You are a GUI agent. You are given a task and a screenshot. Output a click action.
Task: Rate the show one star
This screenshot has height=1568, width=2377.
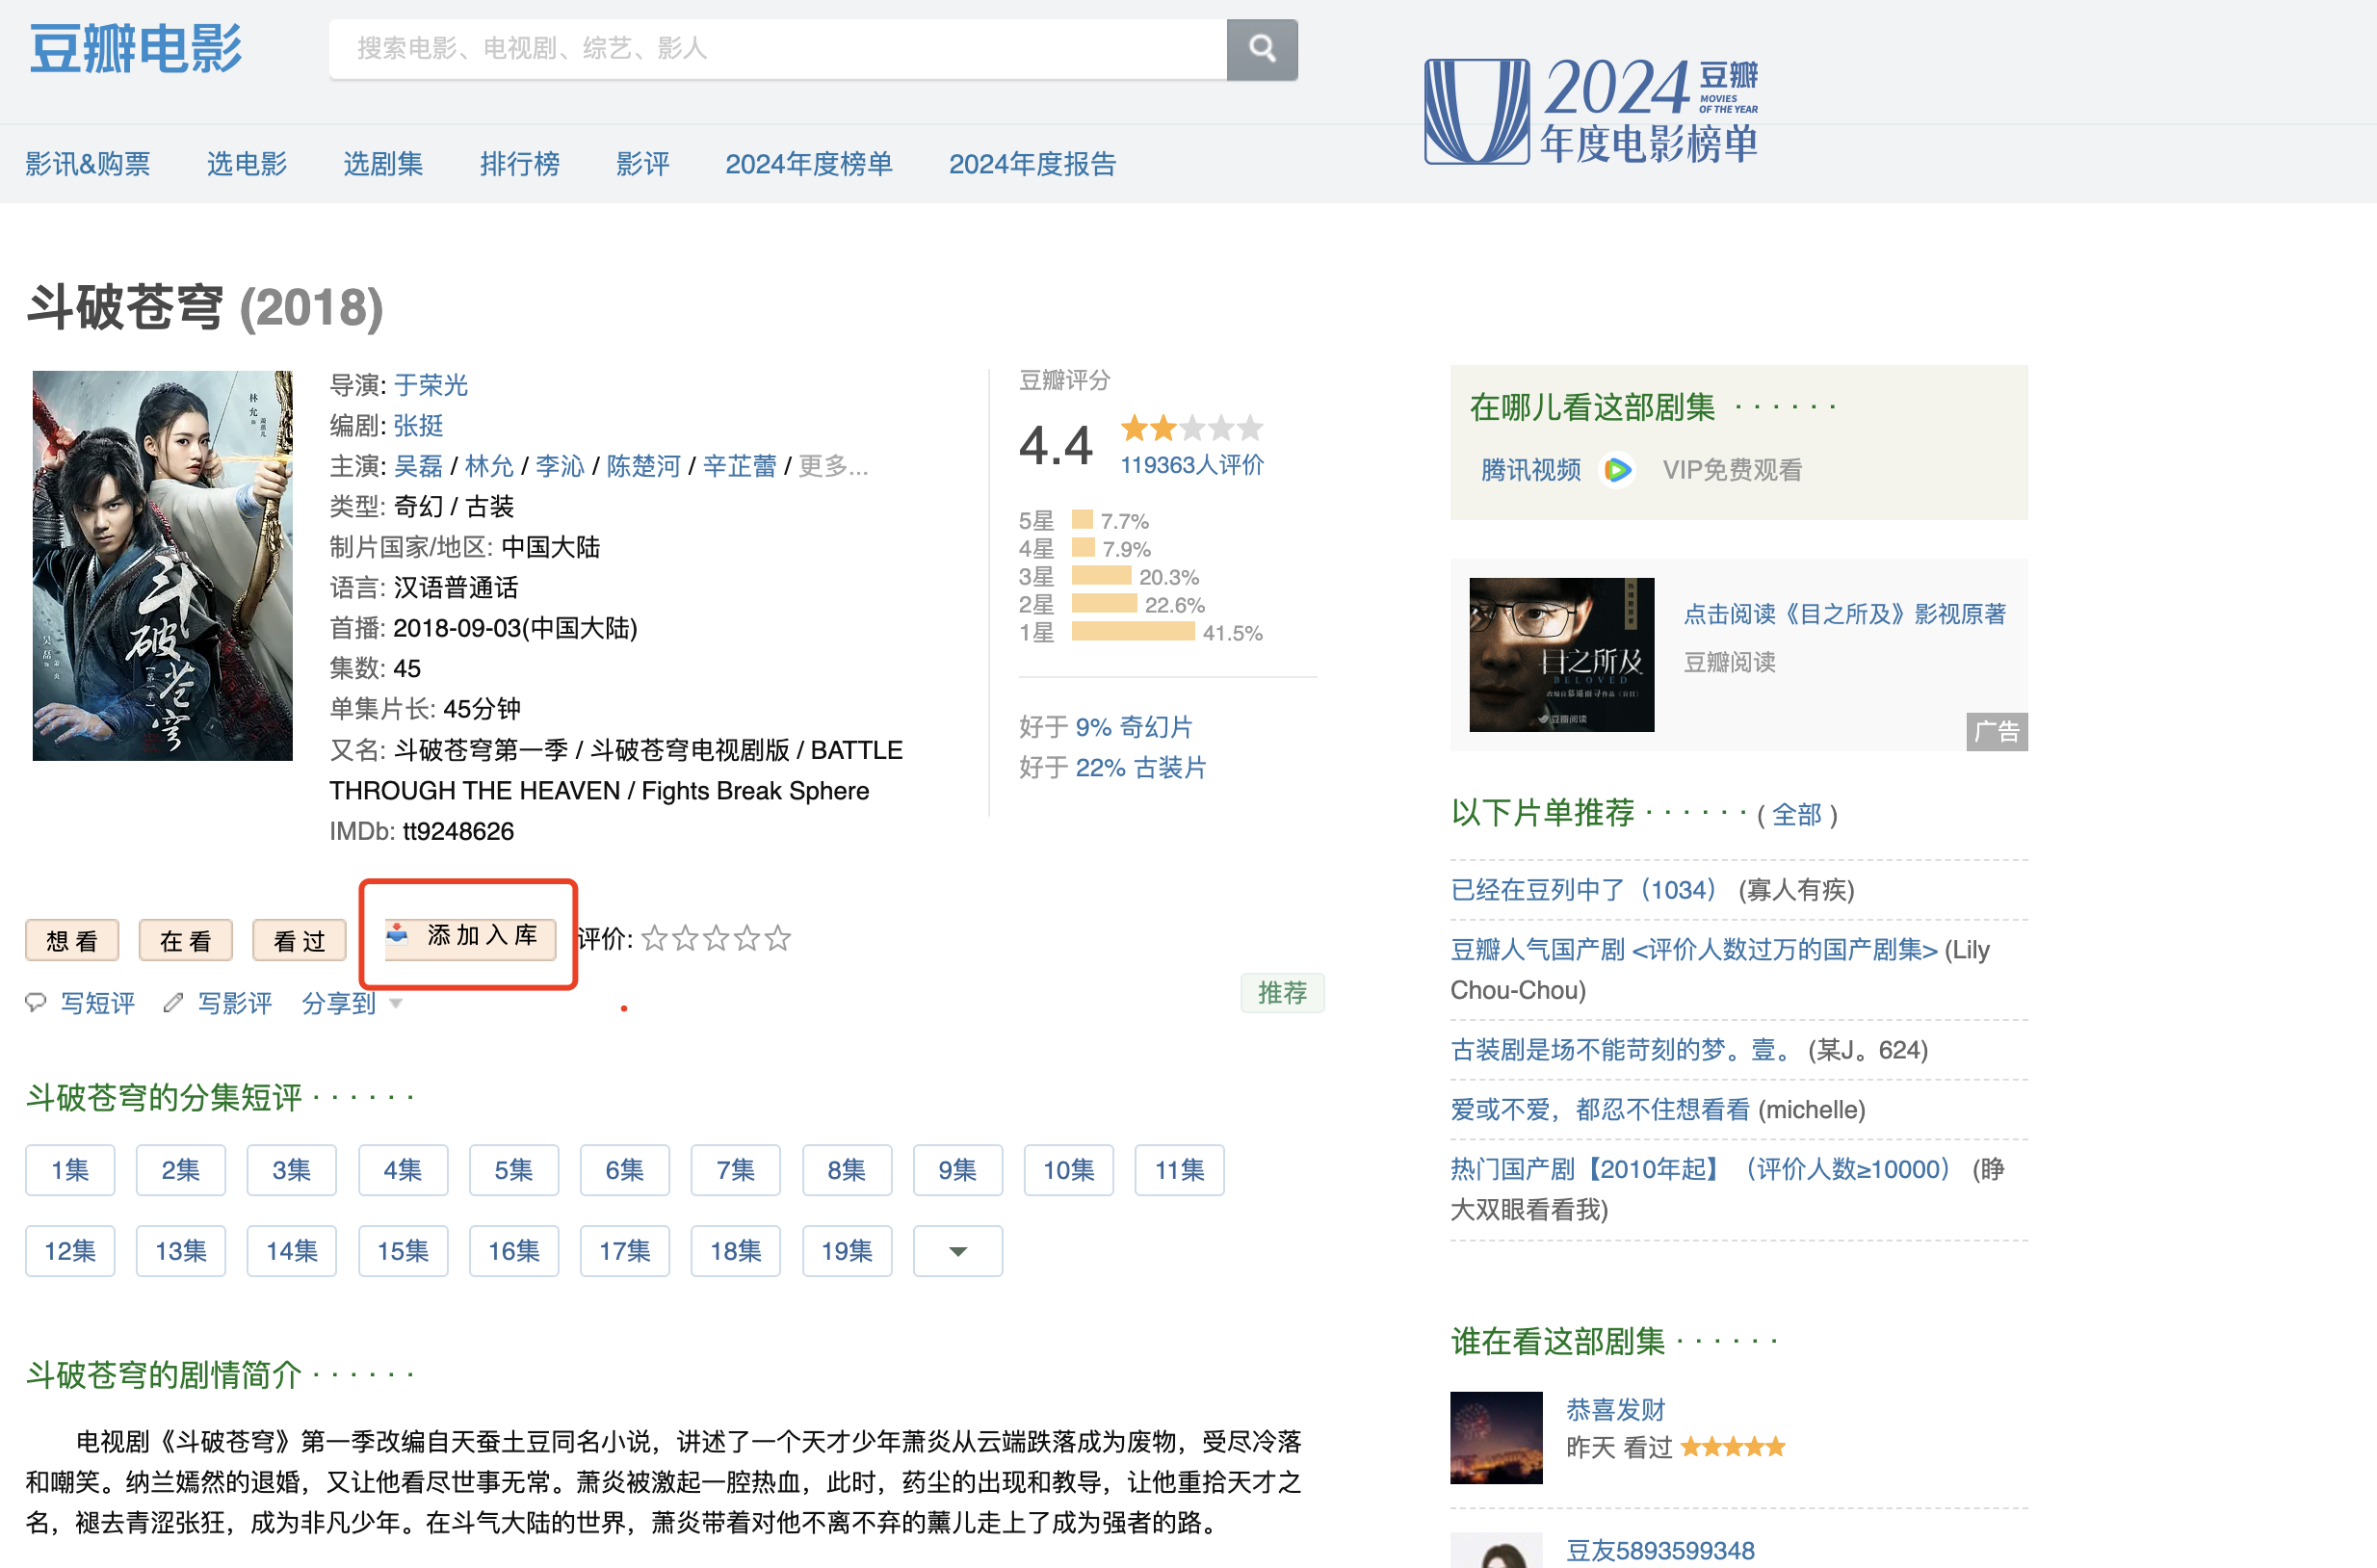coord(654,938)
